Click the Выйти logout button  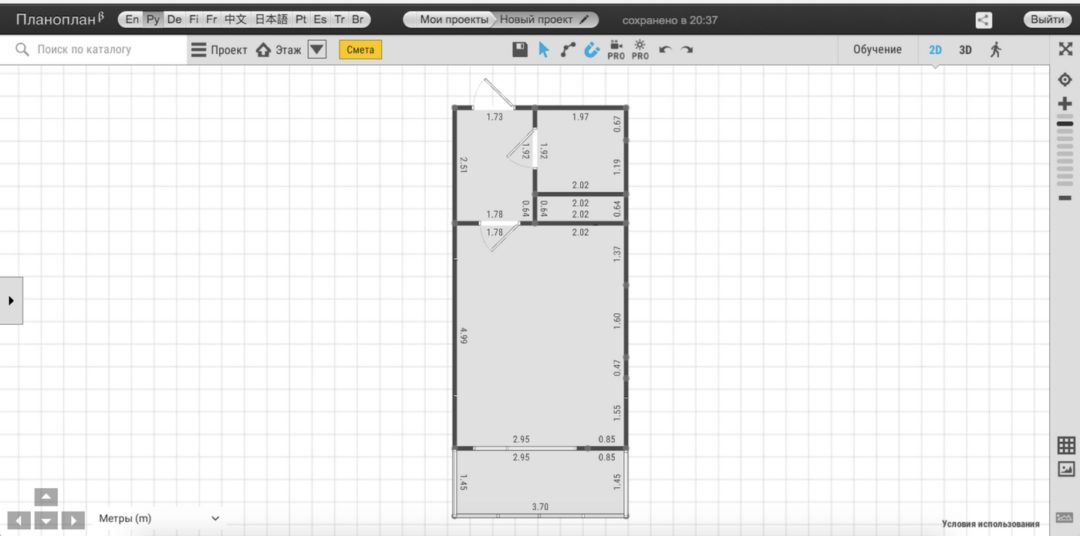(1047, 20)
